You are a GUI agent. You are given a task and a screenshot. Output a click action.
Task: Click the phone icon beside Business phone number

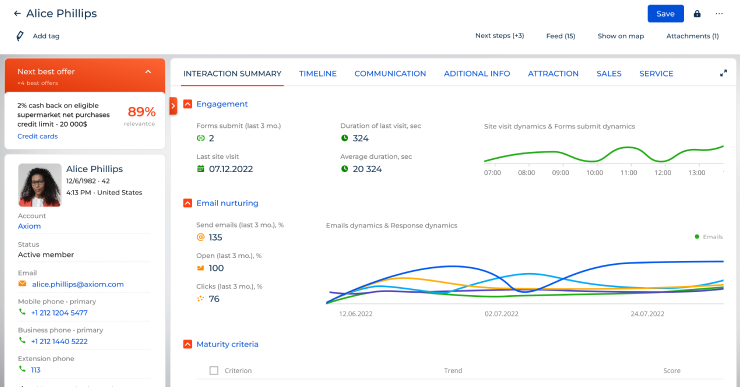22,340
